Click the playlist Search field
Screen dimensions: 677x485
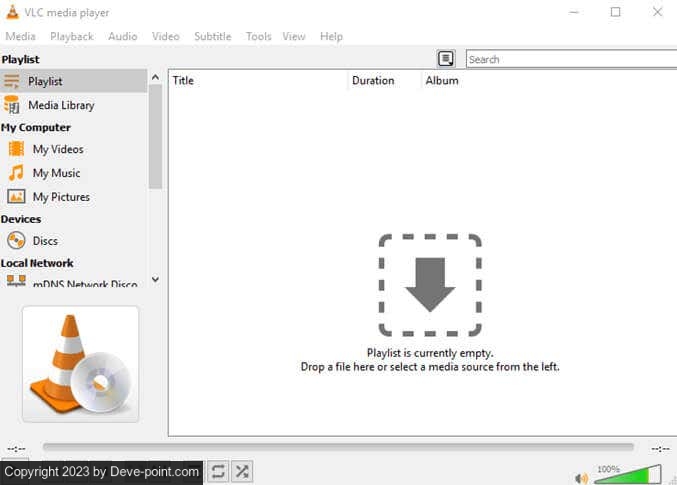pyautogui.click(x=570, y=59)
